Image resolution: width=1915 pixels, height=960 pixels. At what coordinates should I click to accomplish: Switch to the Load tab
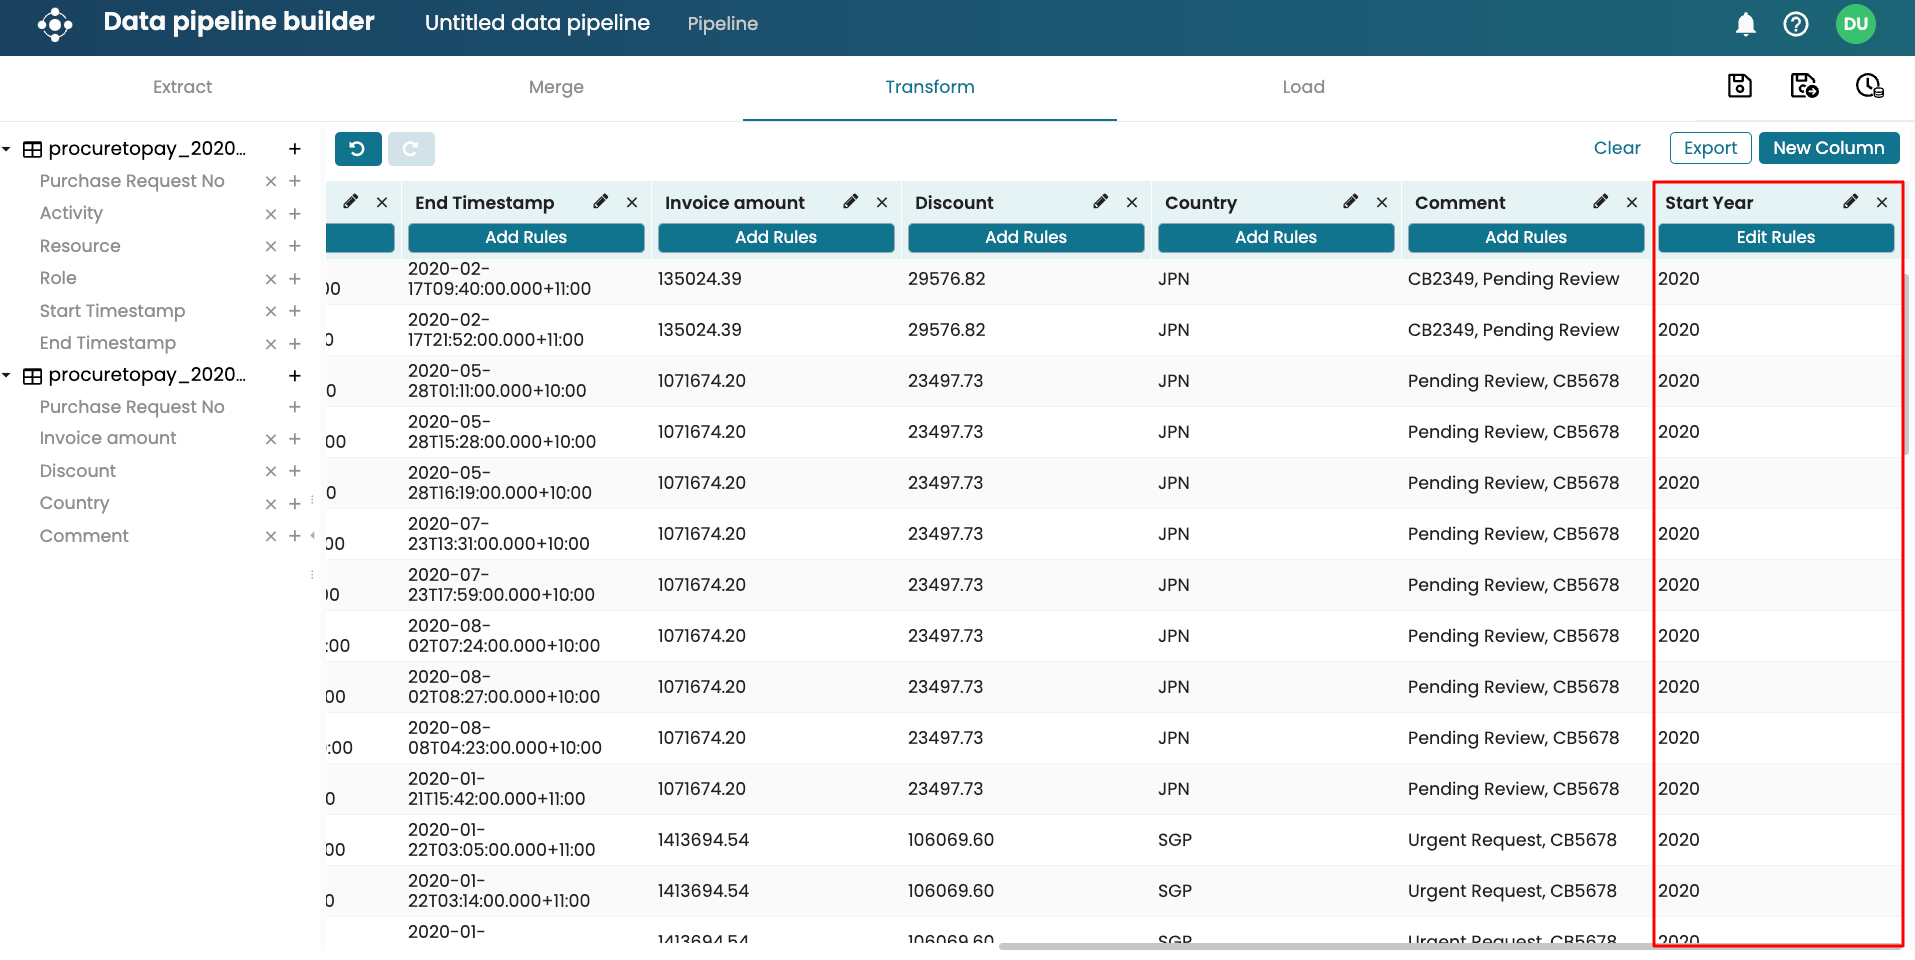coord(1303,87)
